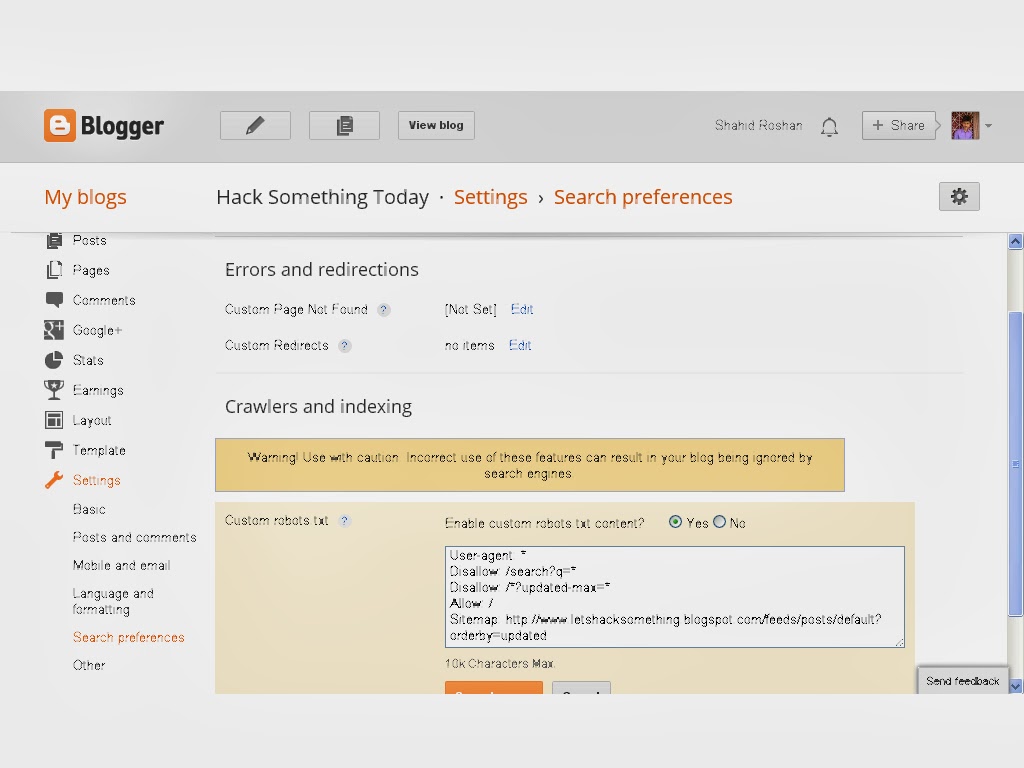This screenshot has width=1024, height=768.
Task: Edit Custom Page Not Found
Action: click(x=522, y=310)
